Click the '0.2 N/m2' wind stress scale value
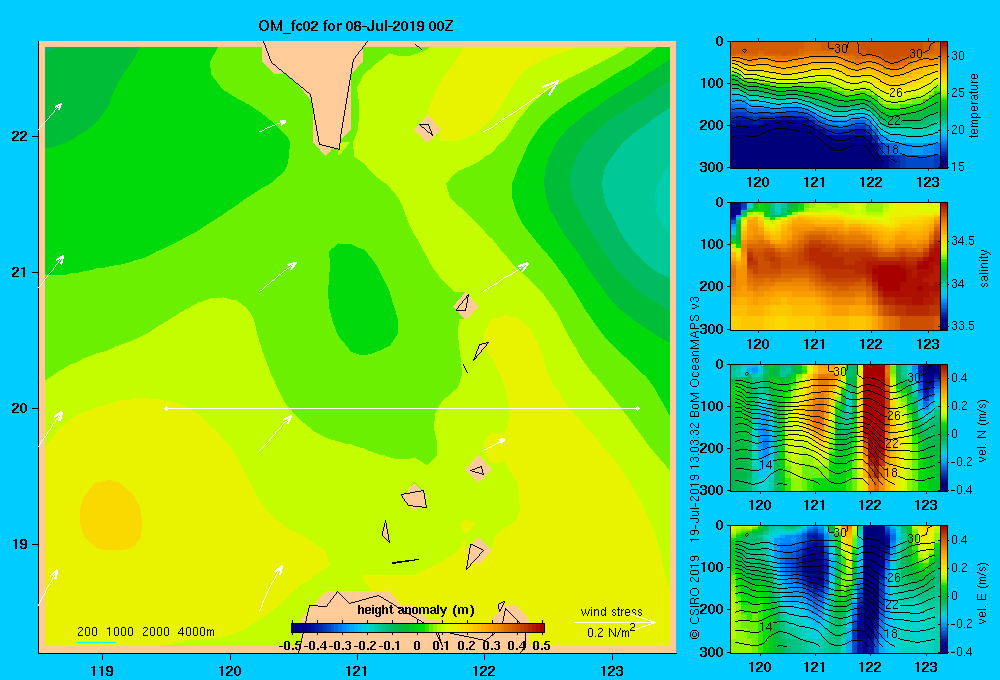 (610, 632)
